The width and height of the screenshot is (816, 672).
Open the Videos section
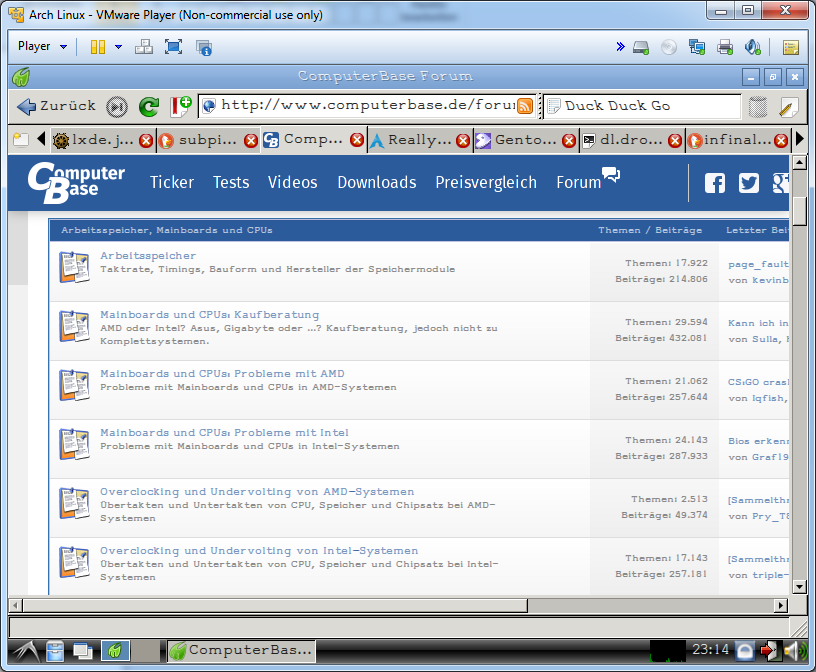tap(292, 182)
